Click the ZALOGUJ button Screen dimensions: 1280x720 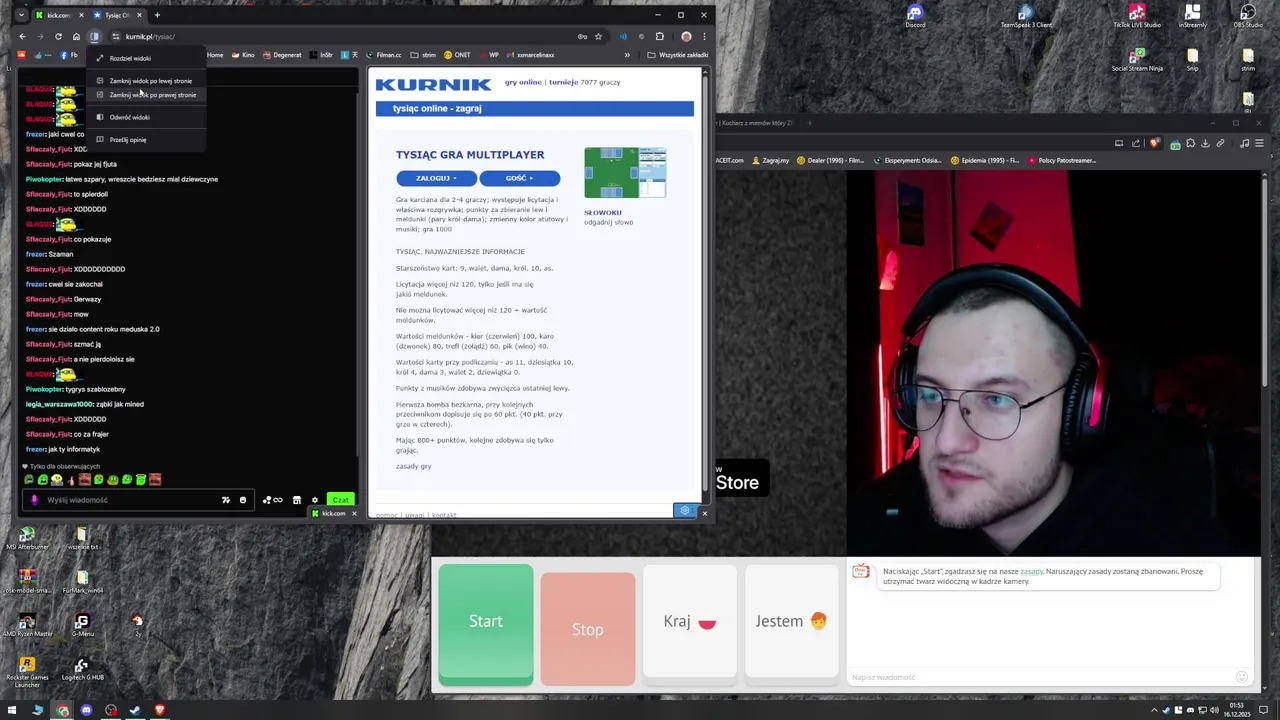(436, 178)
